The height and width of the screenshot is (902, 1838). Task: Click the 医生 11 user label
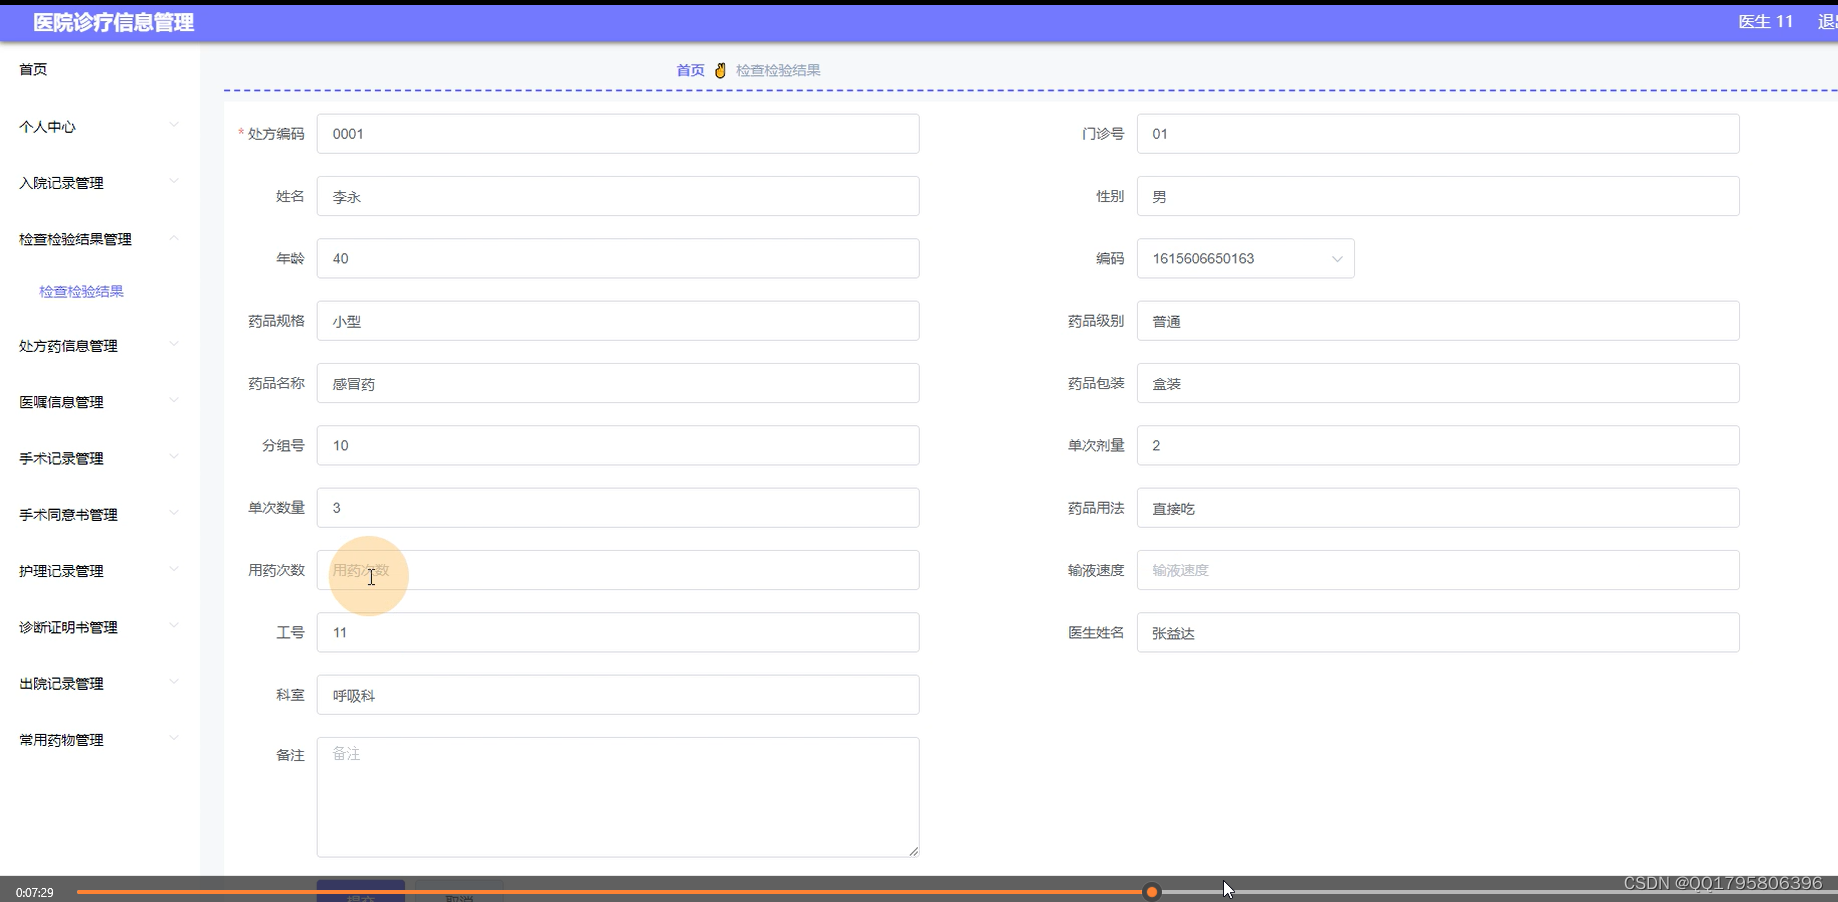1765,22
